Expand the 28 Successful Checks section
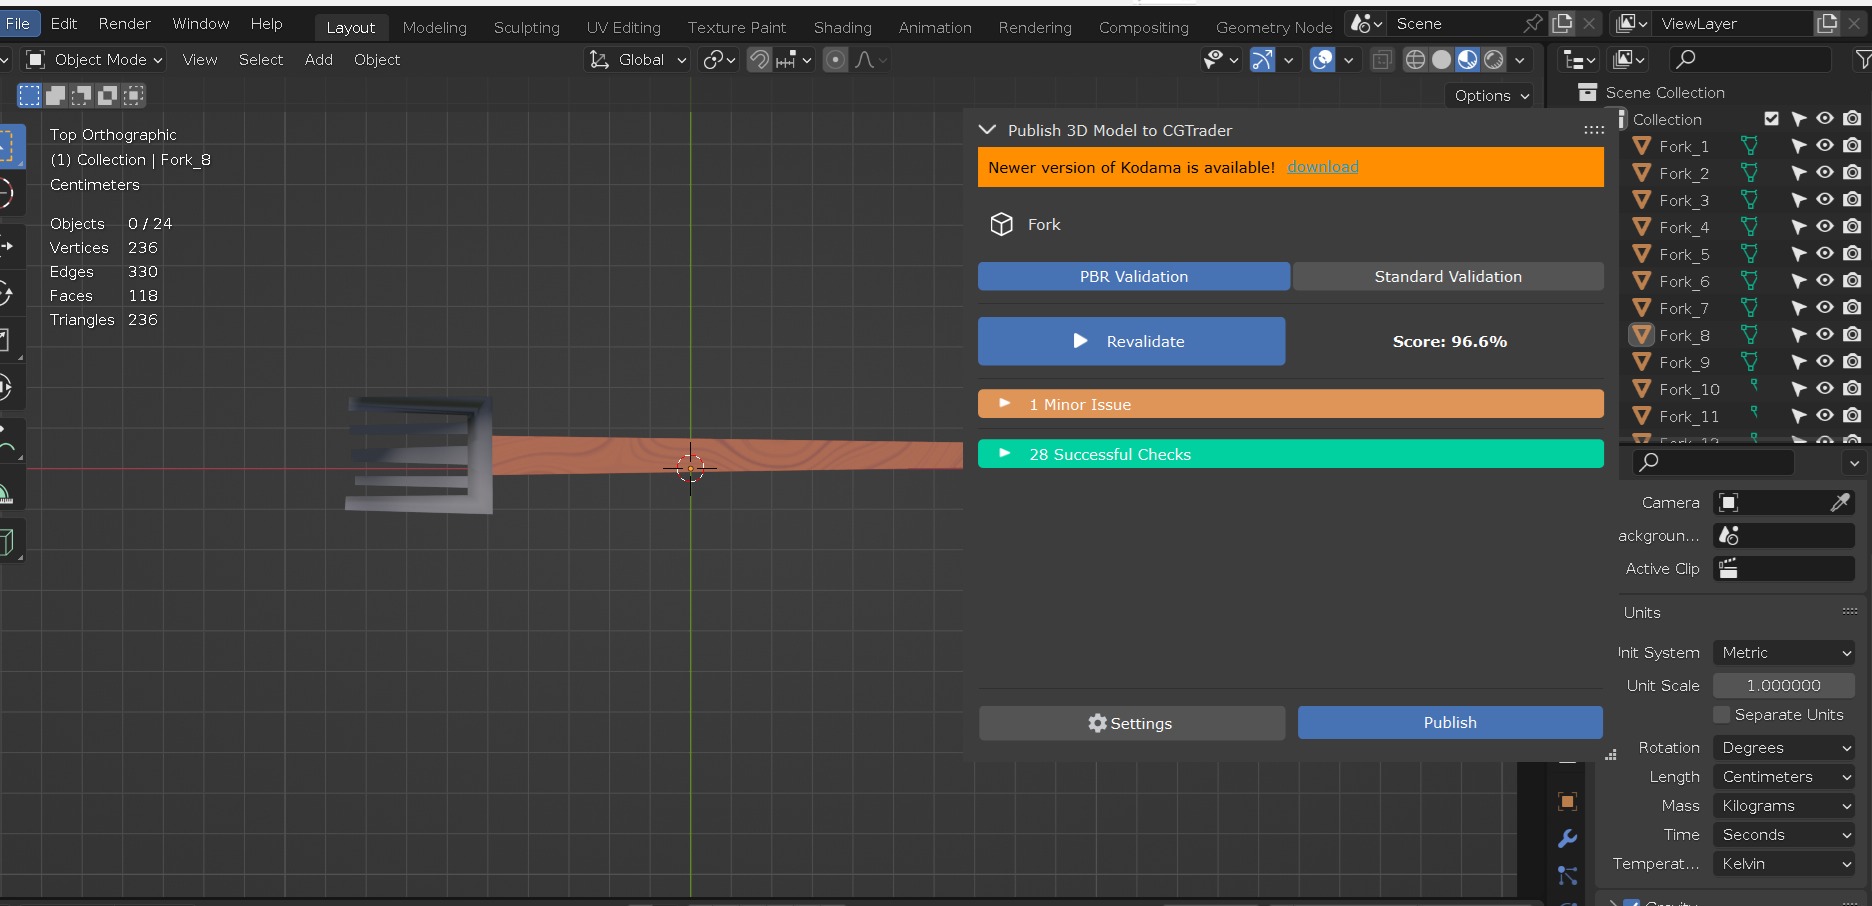Screen dimensions: 1872x906 click(x=1290, y=454)
